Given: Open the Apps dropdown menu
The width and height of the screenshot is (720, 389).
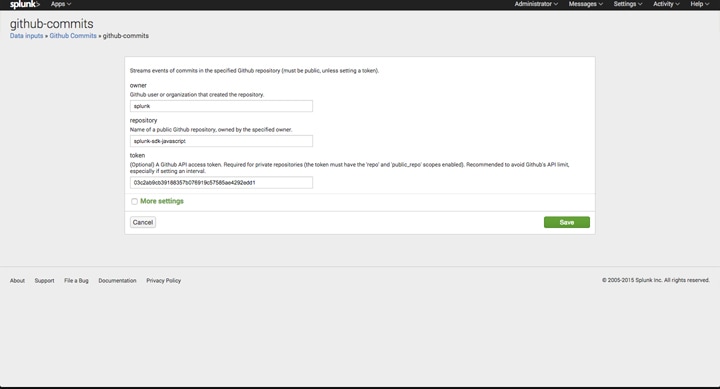Looking at the screenshot, I should tap(61, 4).
